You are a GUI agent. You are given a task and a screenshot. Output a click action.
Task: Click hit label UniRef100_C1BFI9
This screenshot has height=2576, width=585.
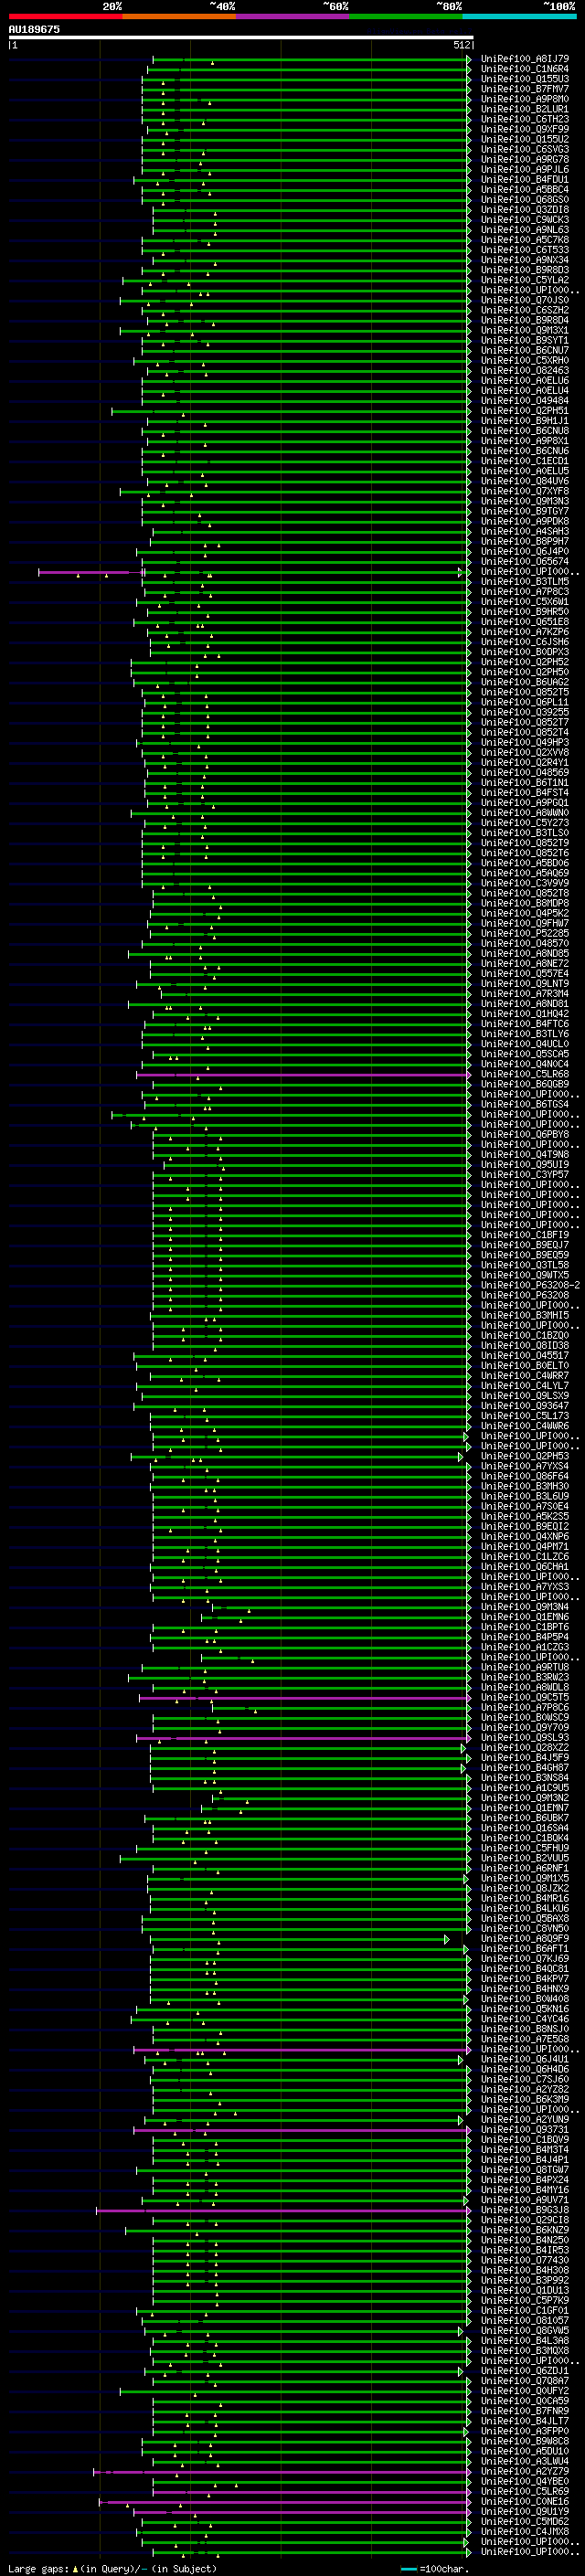525,1235
